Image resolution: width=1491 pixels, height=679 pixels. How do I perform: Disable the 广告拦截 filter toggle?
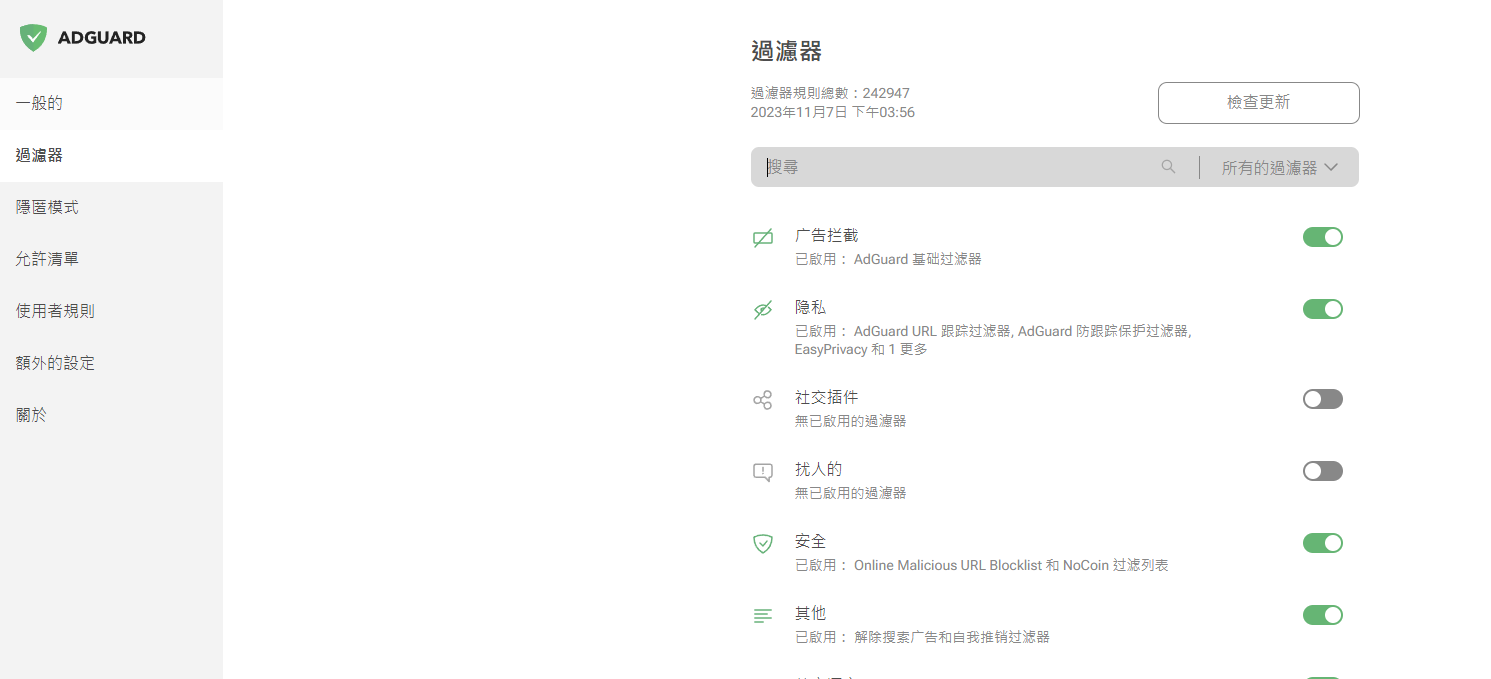coord(1322,237)
